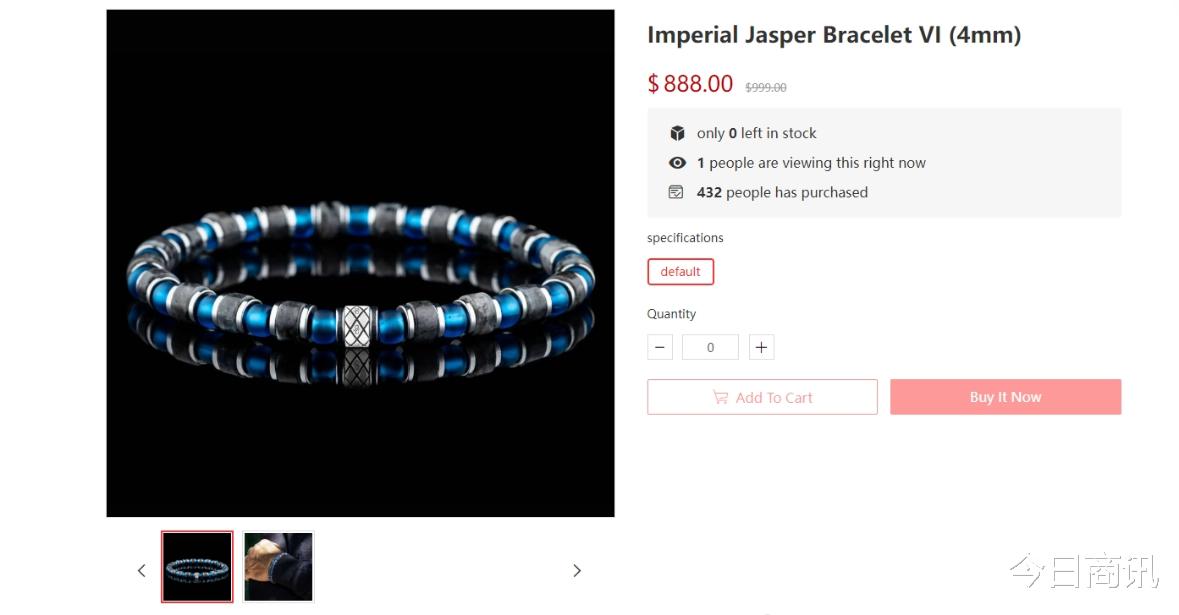Click the stock box icon
The width and height of the screenshot is (1179, 615).
(x=677, y=133)
